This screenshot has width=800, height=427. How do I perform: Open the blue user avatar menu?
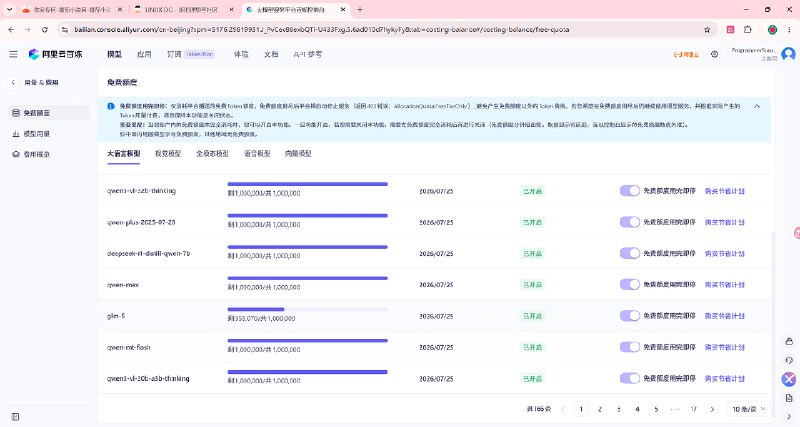pyautogui.click(x=788, y=54)
